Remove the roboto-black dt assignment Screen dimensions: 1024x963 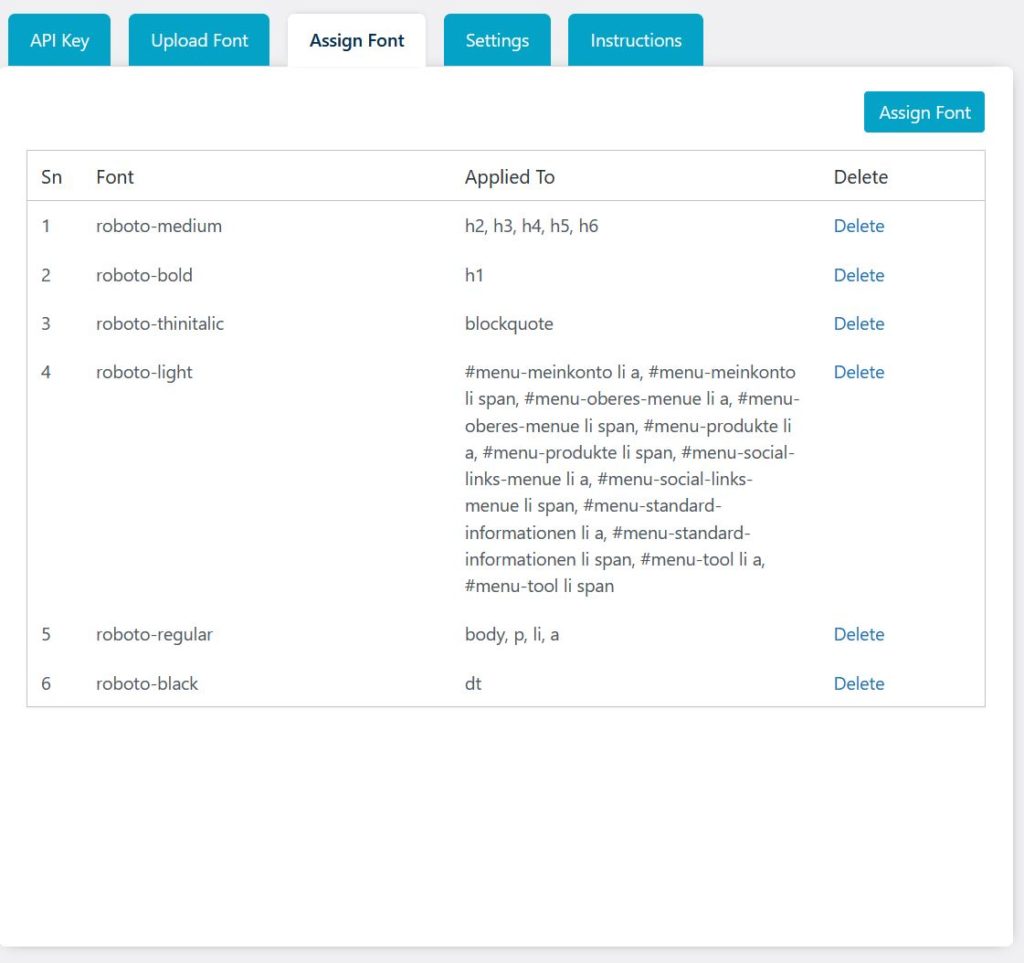pyautogui.click(x=858, y=684)
